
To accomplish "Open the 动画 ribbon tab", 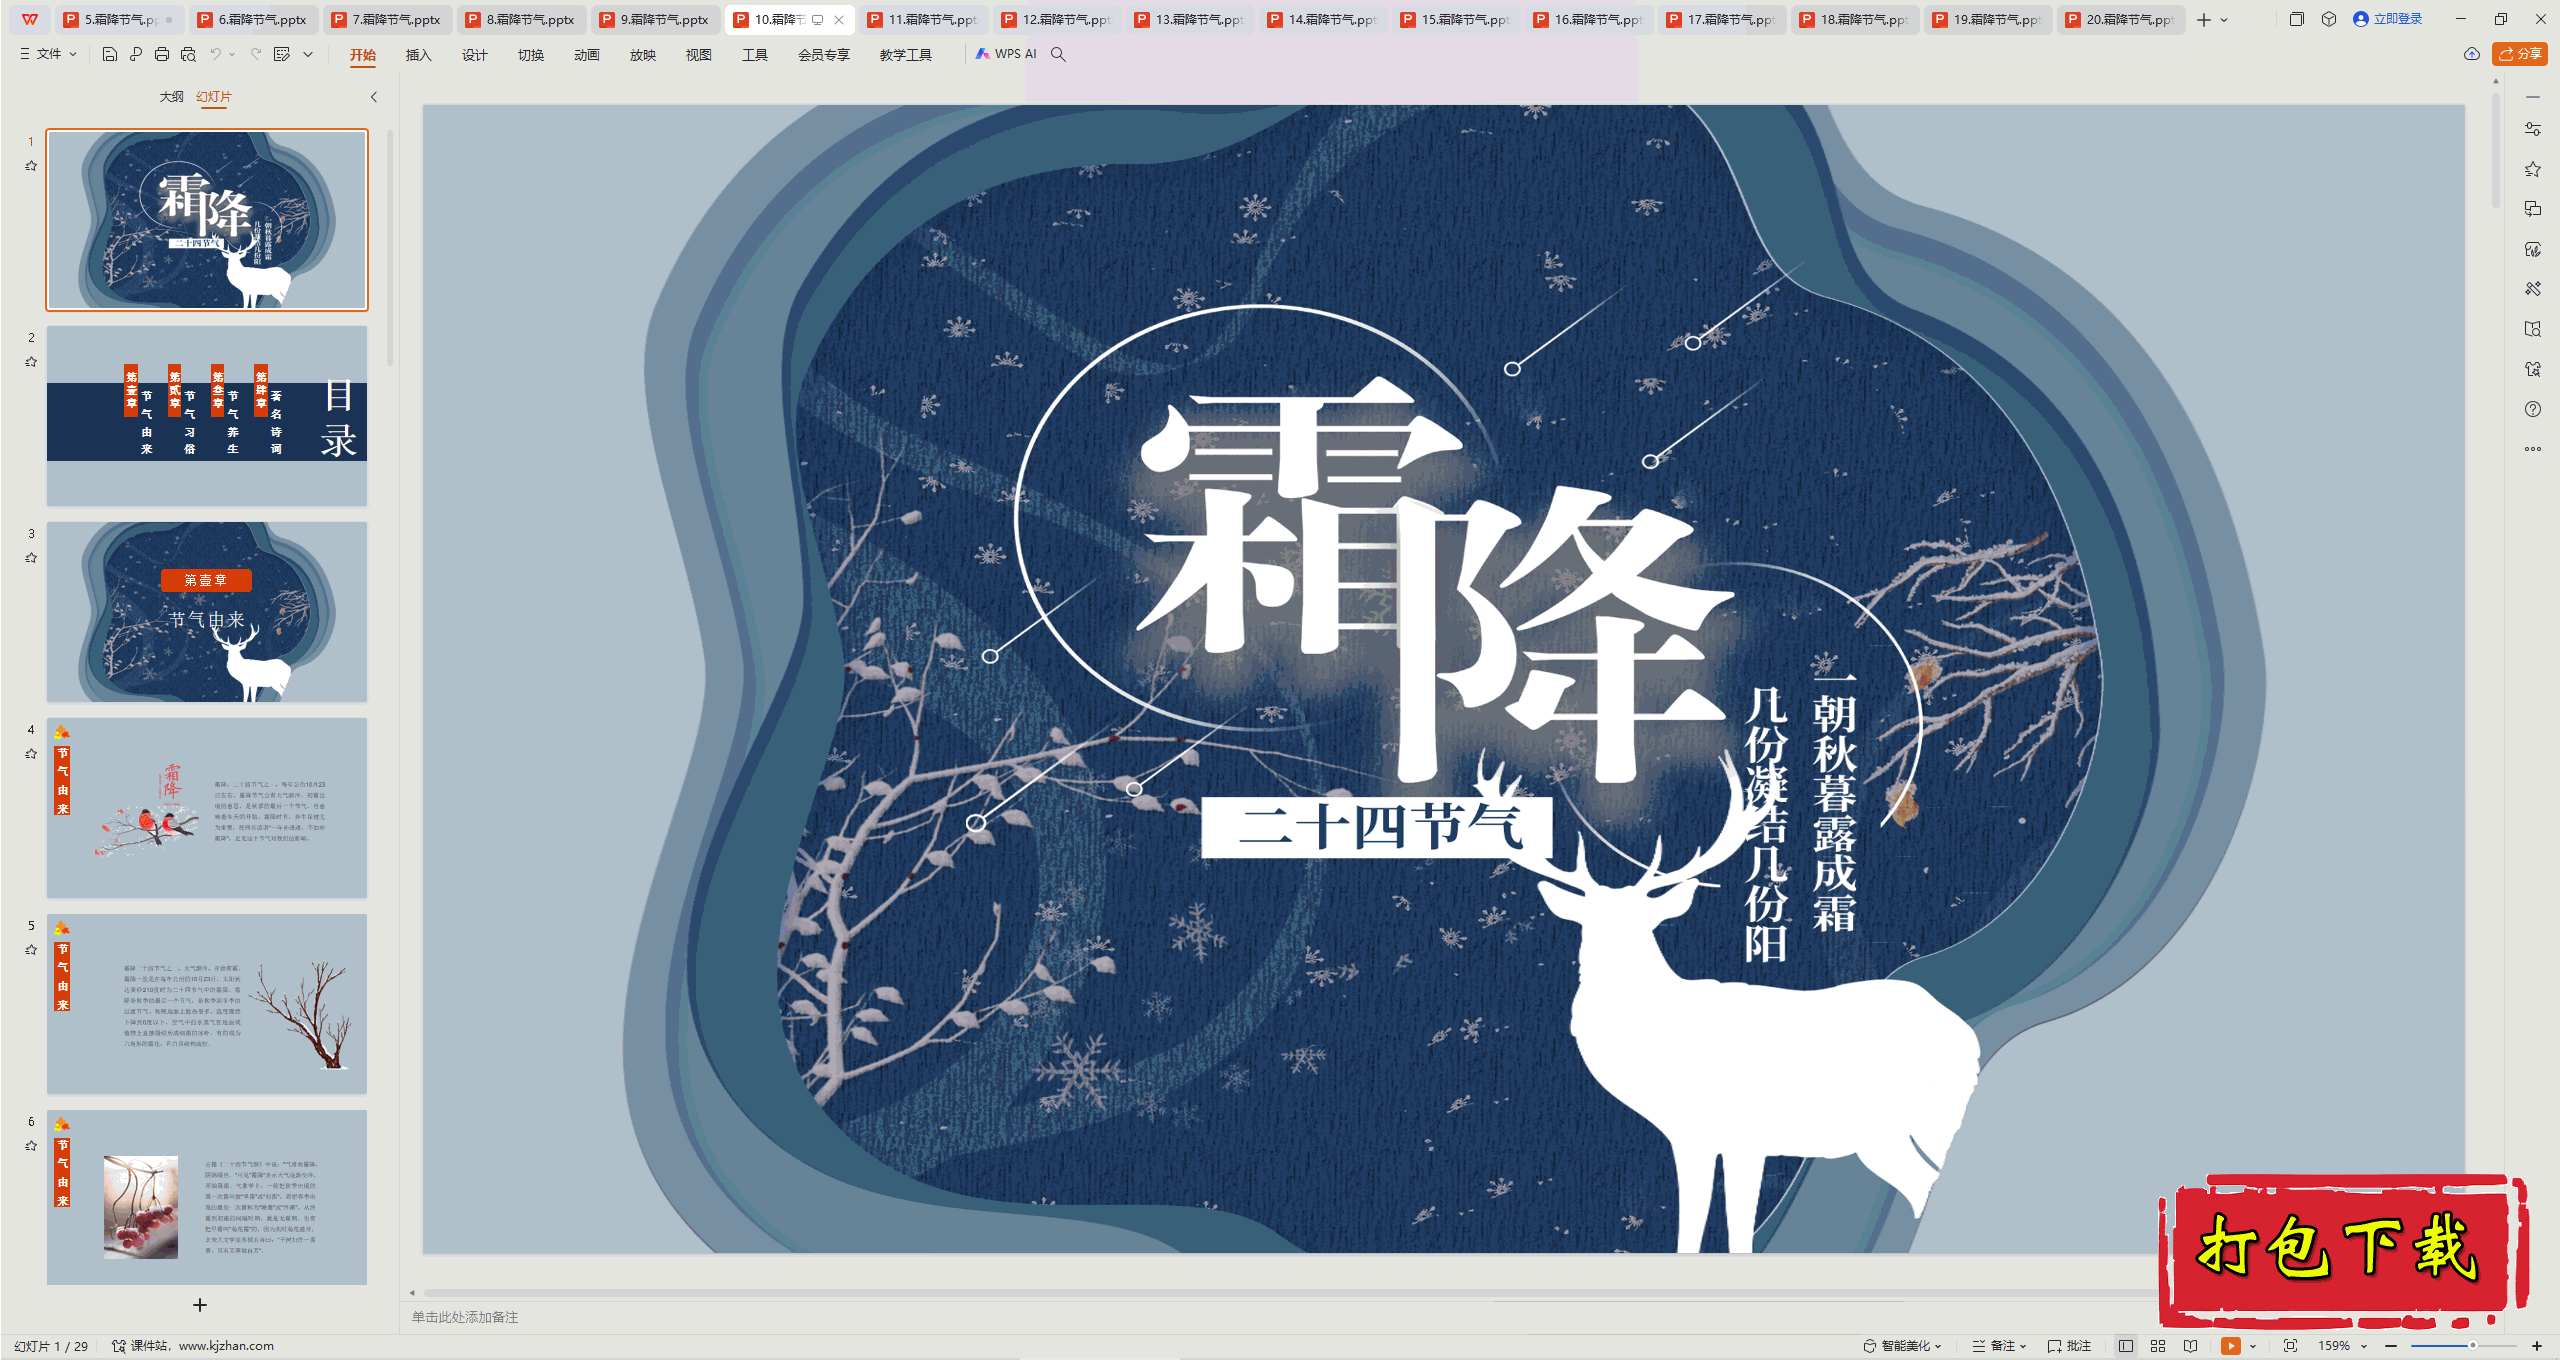I will [x=587, y=55].
